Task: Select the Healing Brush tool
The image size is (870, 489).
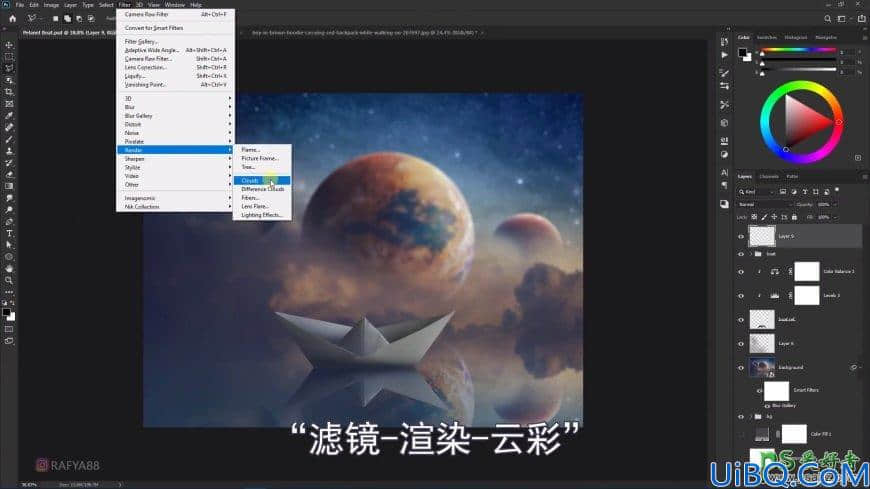Action: [x=9, y=128]
